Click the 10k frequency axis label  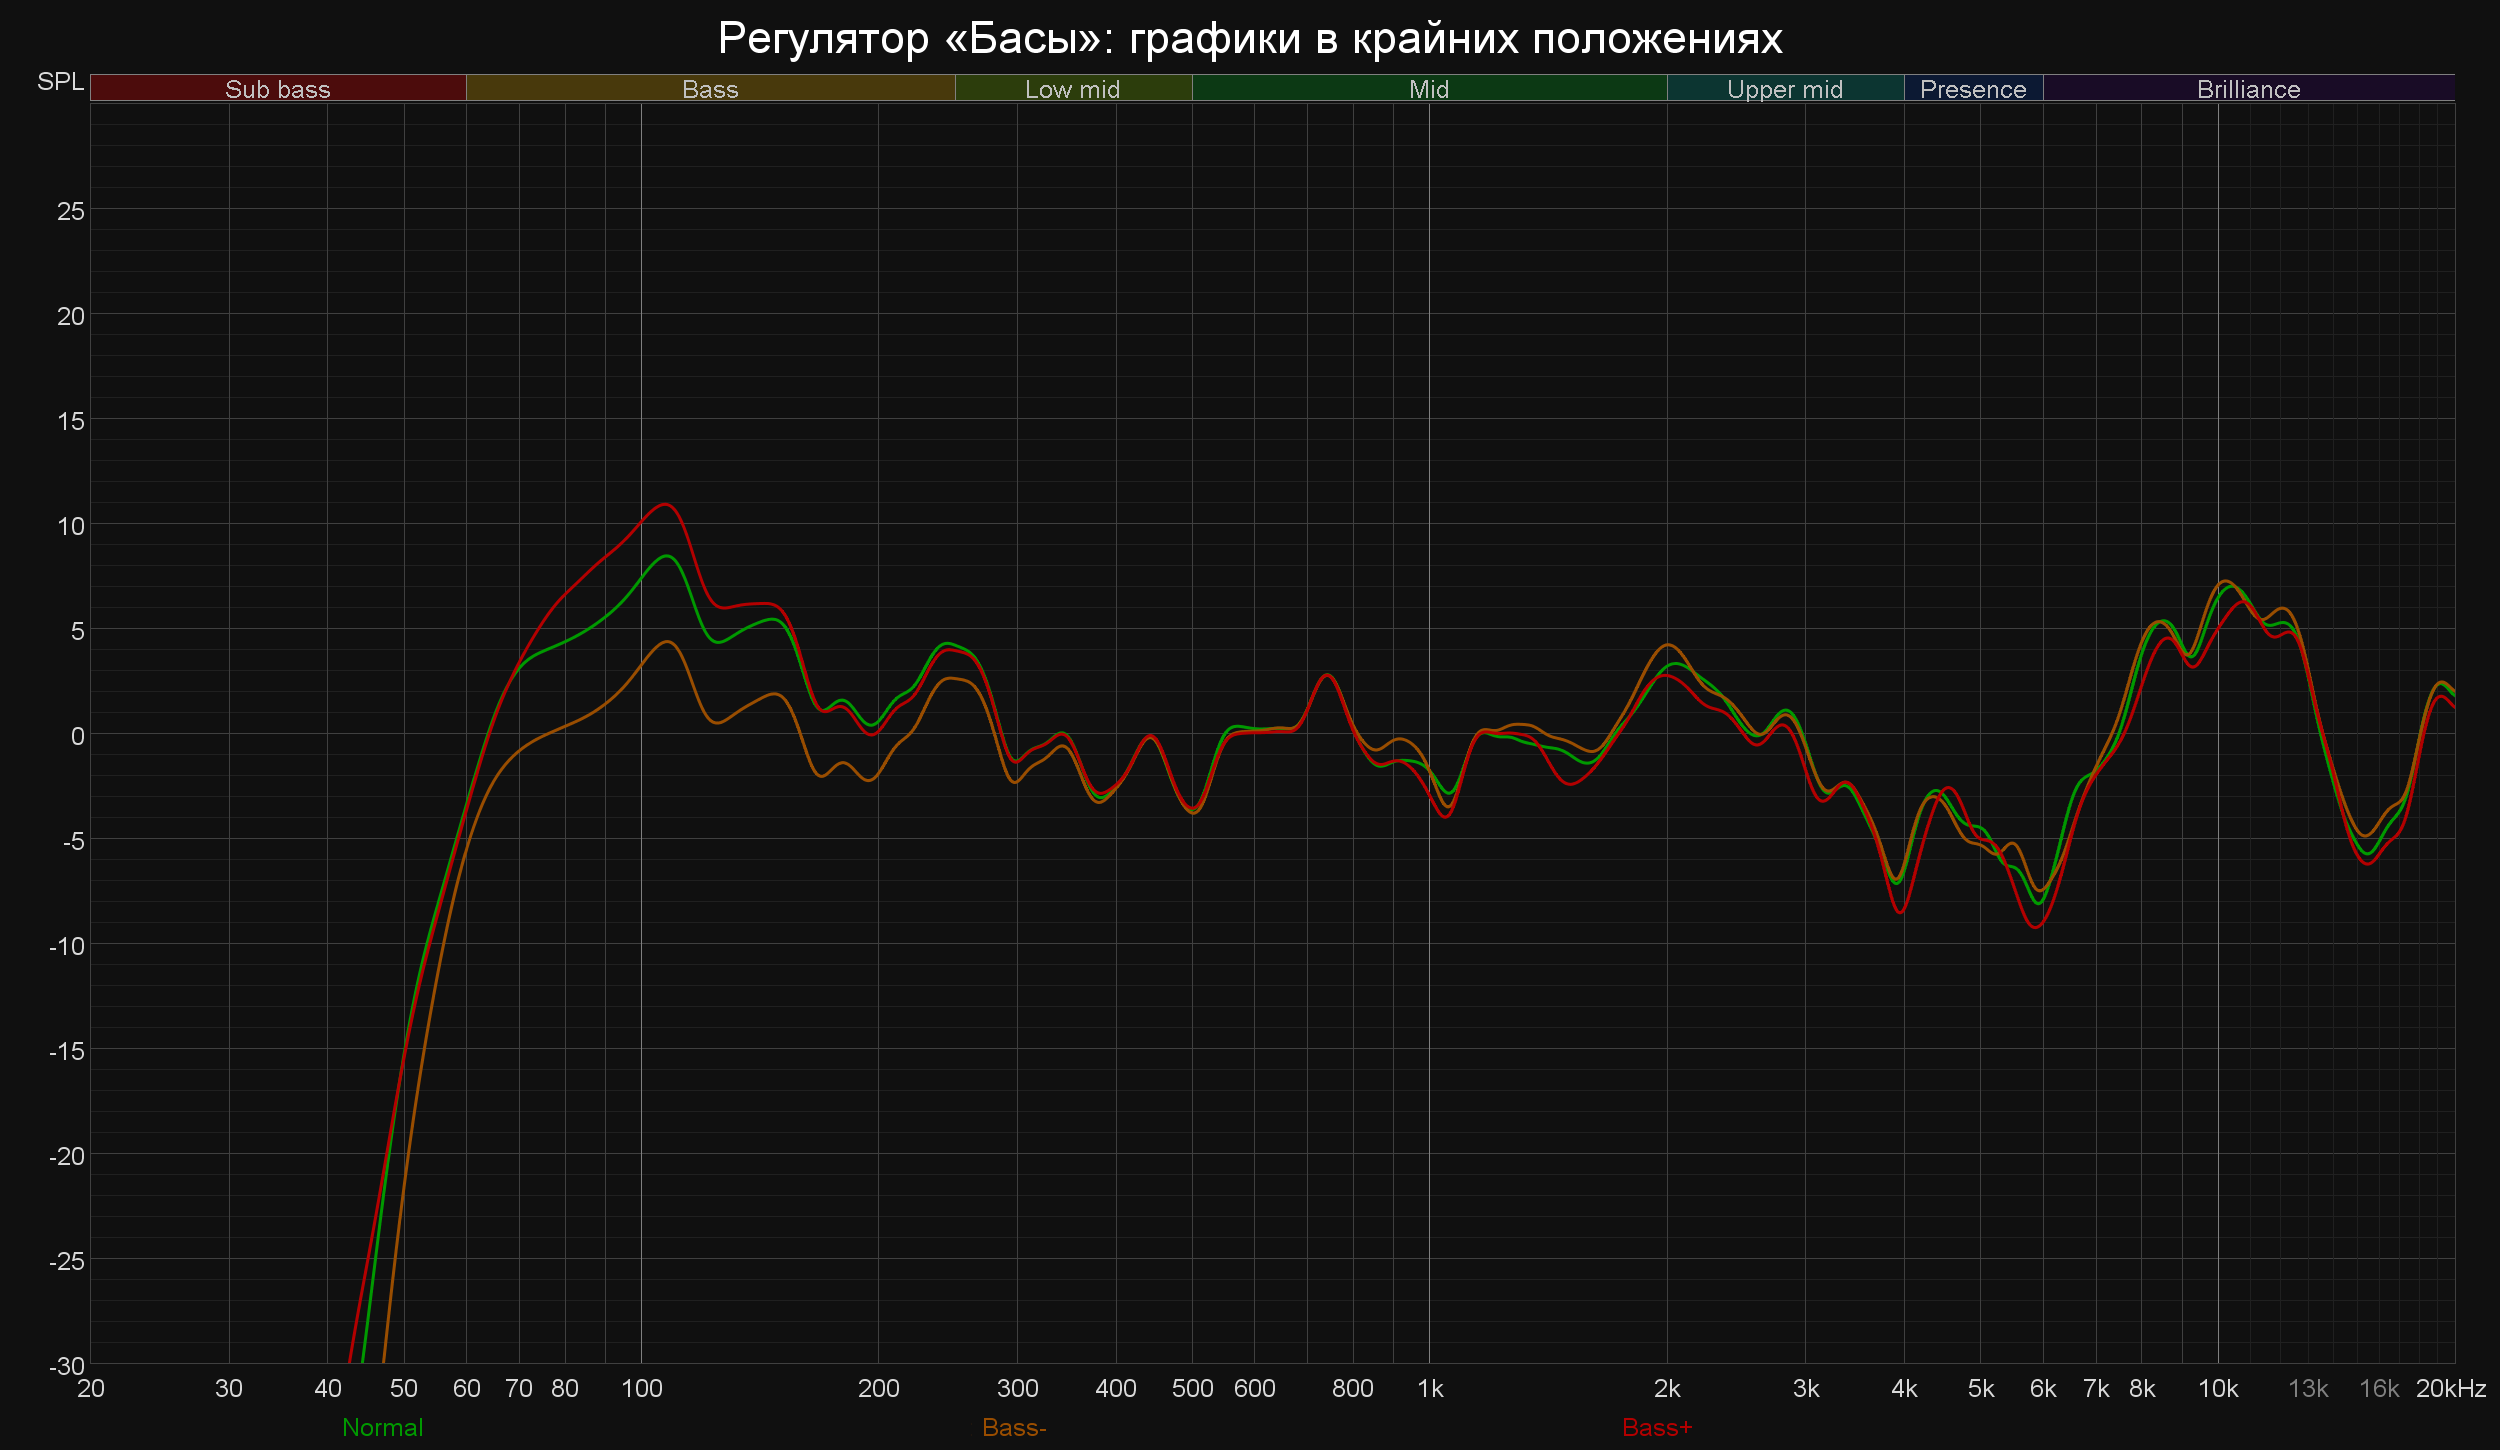[2218, 1388]
